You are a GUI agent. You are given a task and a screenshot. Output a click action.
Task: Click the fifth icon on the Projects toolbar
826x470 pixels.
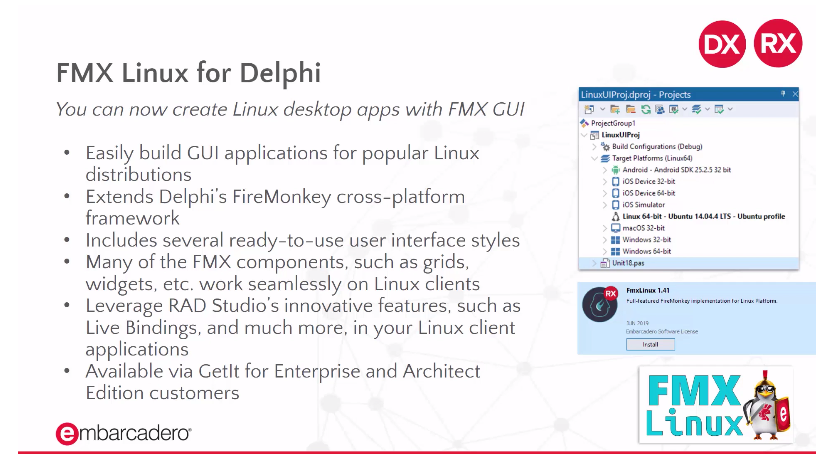(659, 110)
